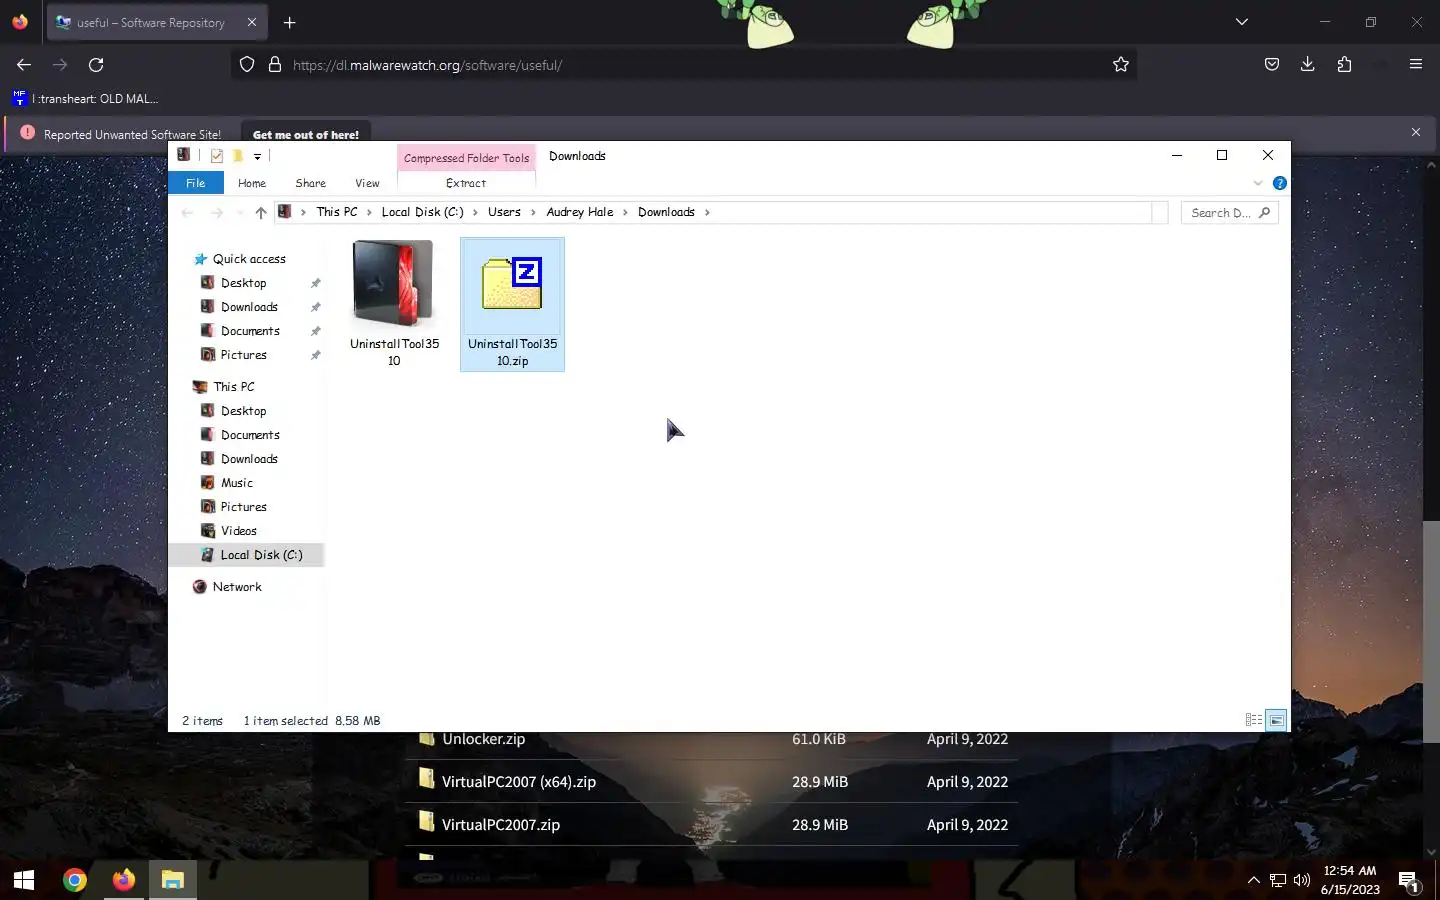Select Network in navigation pane
This screenshot has height=900, width=1440.
[237, 587]
